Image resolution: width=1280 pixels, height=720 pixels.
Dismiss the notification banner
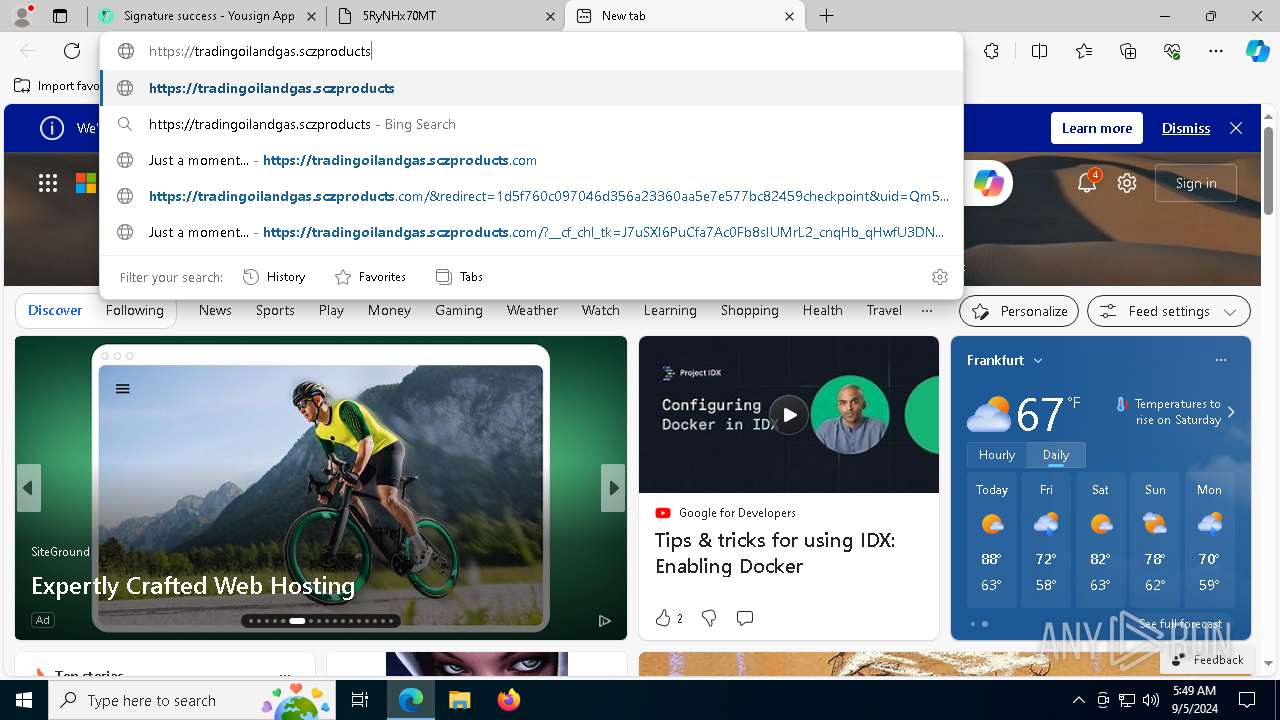click(x=1186, y=128)
